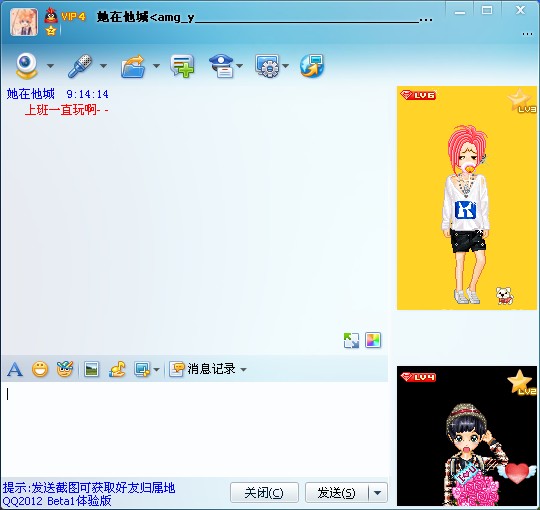Open the magic emoticon face icon
Viewport: 540px width, 510px height.
[65, 369]
